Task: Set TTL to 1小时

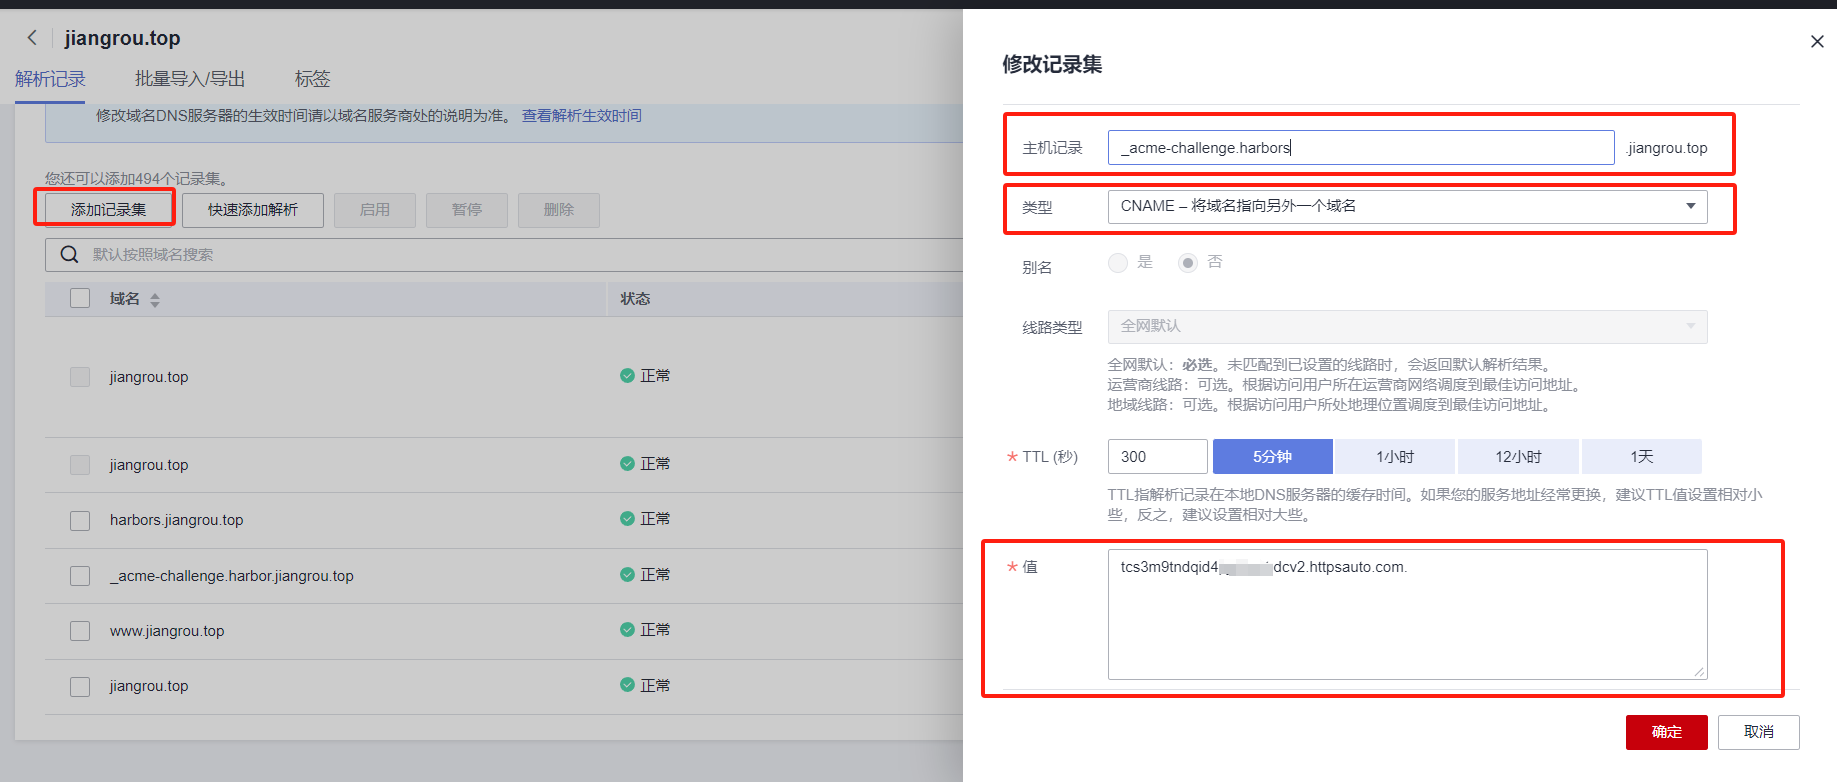Action: [x=1395, y=456]
